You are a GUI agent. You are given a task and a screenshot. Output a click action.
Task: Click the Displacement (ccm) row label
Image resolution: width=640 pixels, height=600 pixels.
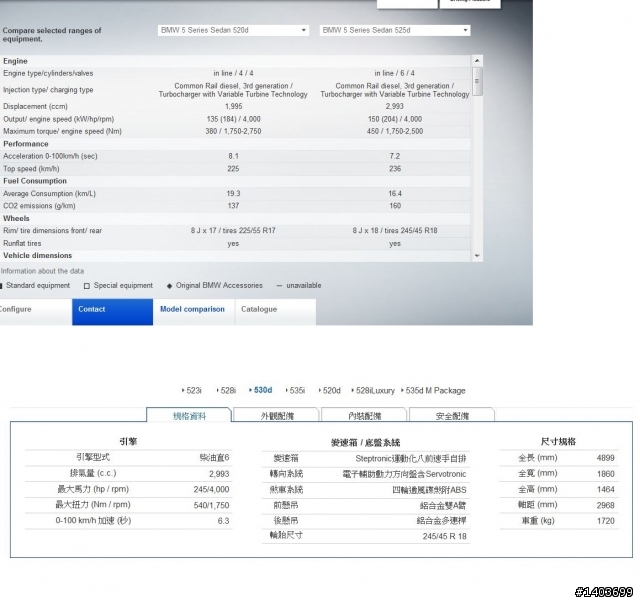tap(35, 106)
